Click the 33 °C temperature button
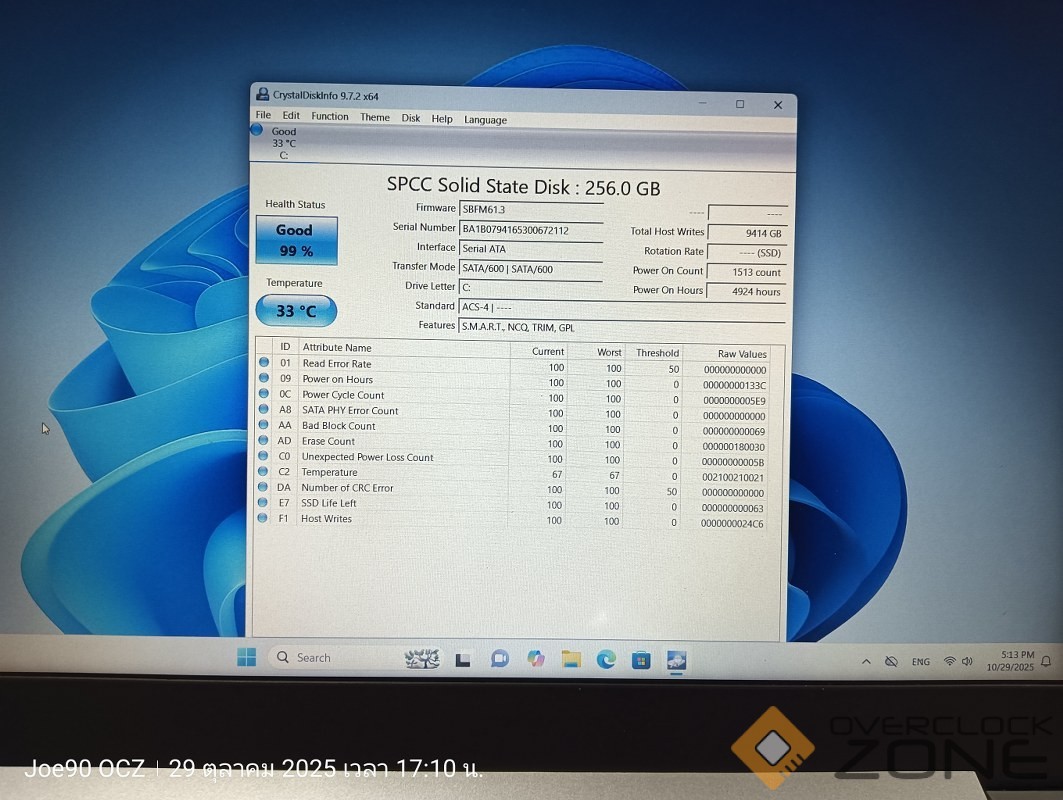This screenshot has width=1063, height=800. 296,311
